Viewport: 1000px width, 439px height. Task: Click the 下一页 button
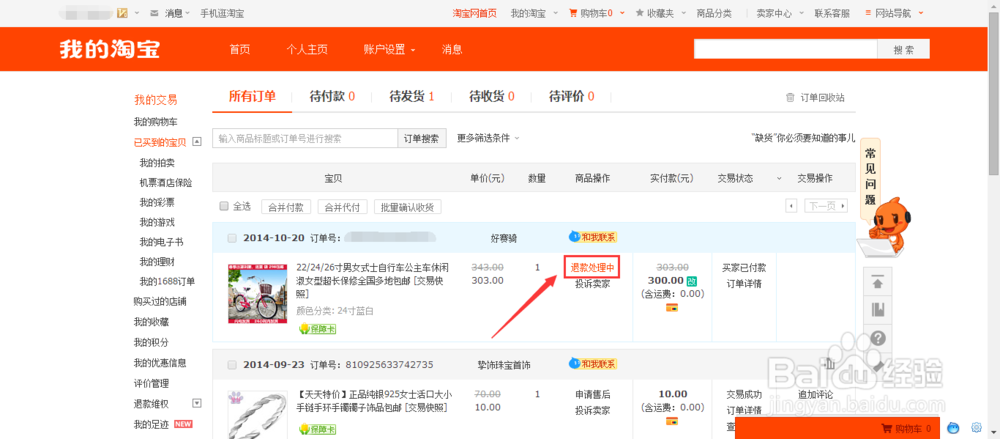tap(826, 206)
